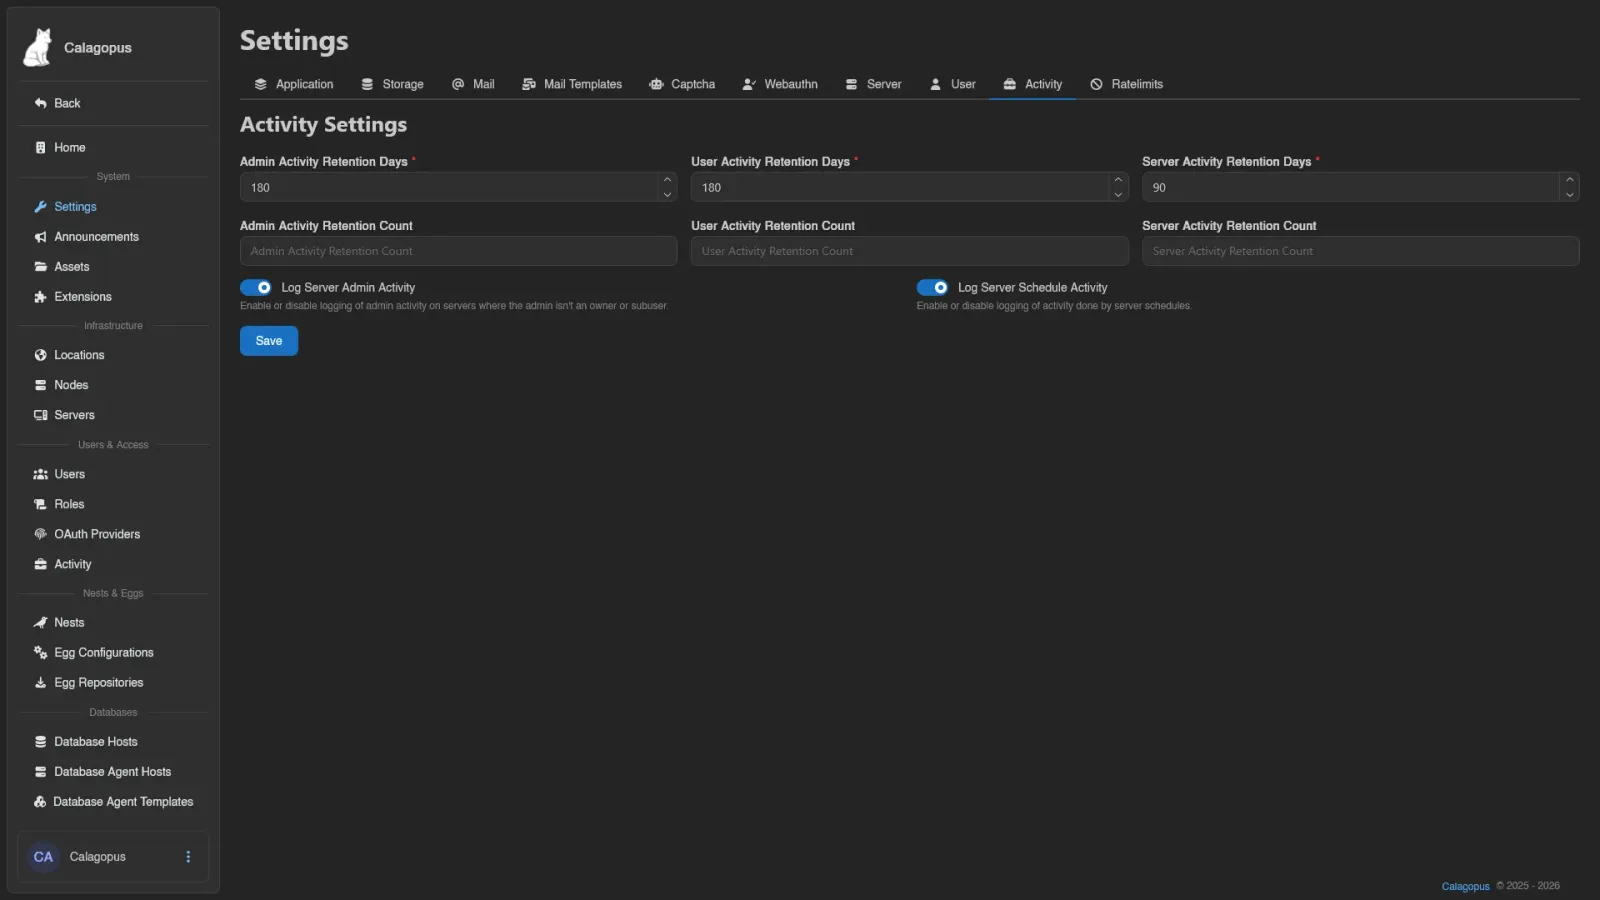Viewport: 1600px width, 900px height.
Task: Focus the User Activity Retention Count field
Action: click(x=909, y=251)
